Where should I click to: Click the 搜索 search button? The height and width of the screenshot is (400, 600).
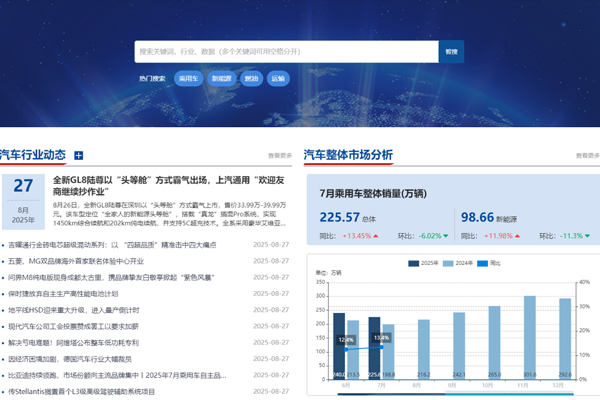click(x=451, y=52)
